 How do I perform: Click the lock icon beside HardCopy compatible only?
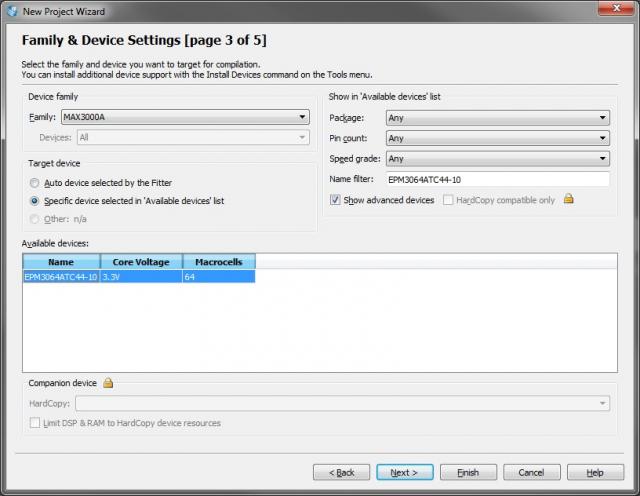(569, 199)
